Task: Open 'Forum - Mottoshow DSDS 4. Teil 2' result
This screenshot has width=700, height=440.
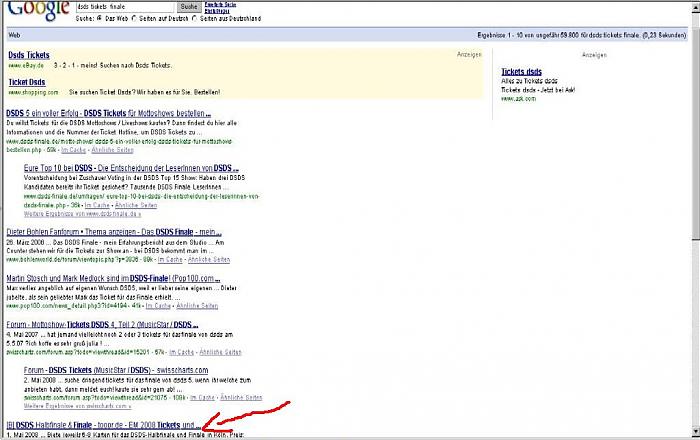Action: 102,324
